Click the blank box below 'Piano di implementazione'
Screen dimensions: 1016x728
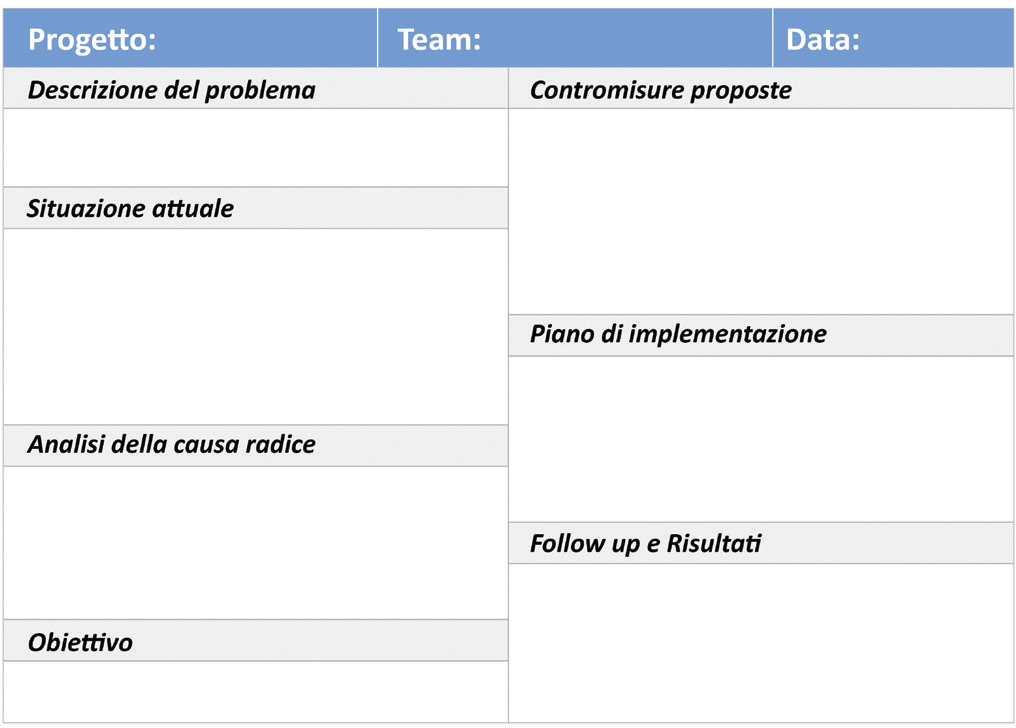(x=760, y=438)
